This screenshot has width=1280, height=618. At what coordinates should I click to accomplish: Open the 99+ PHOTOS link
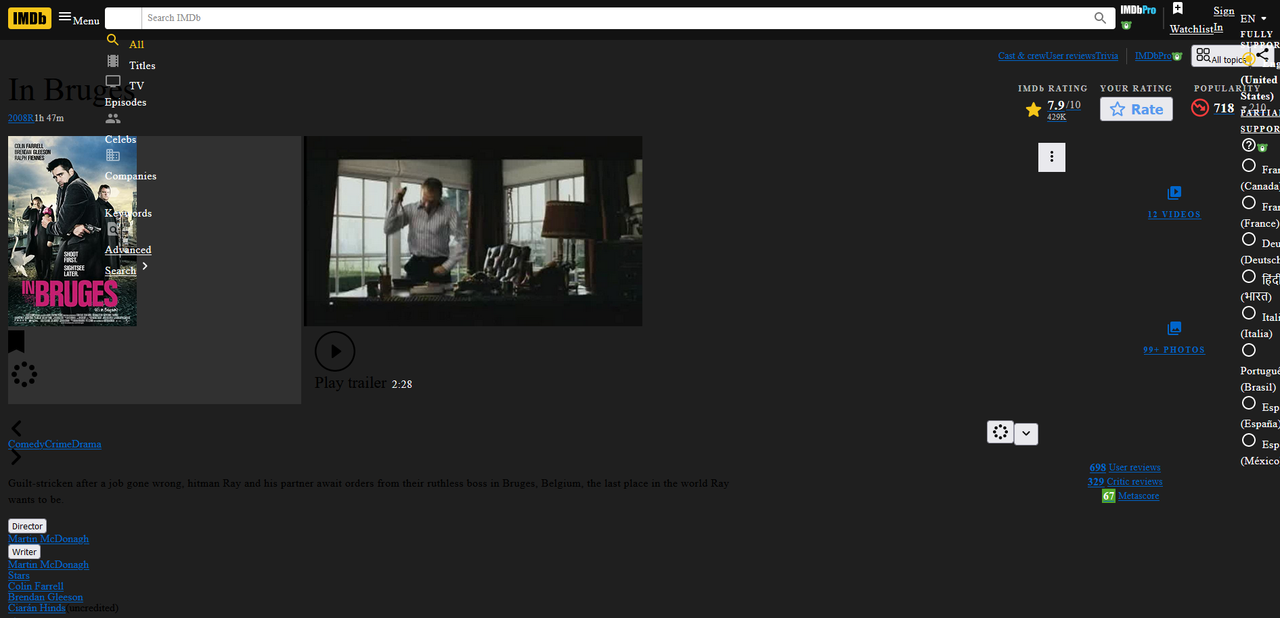point(1174,350)
